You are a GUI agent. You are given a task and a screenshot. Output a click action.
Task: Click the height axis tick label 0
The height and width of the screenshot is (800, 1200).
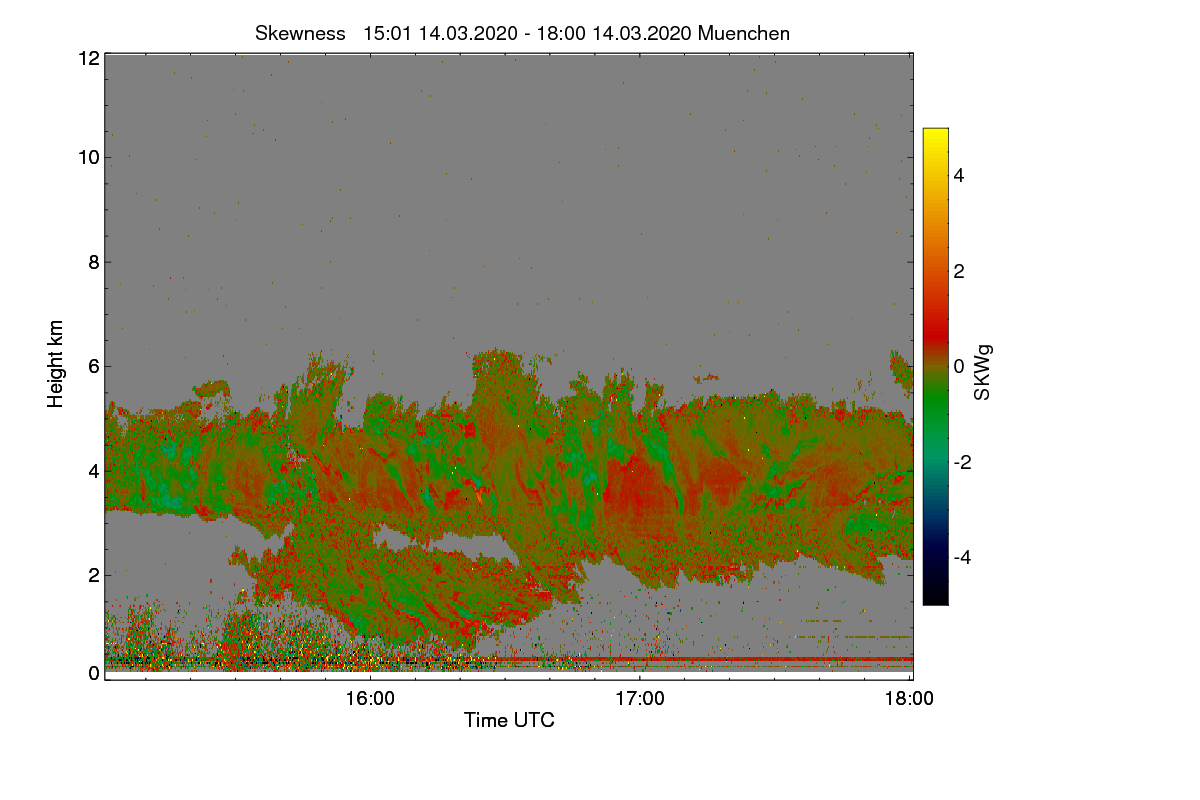click(92, 673)
